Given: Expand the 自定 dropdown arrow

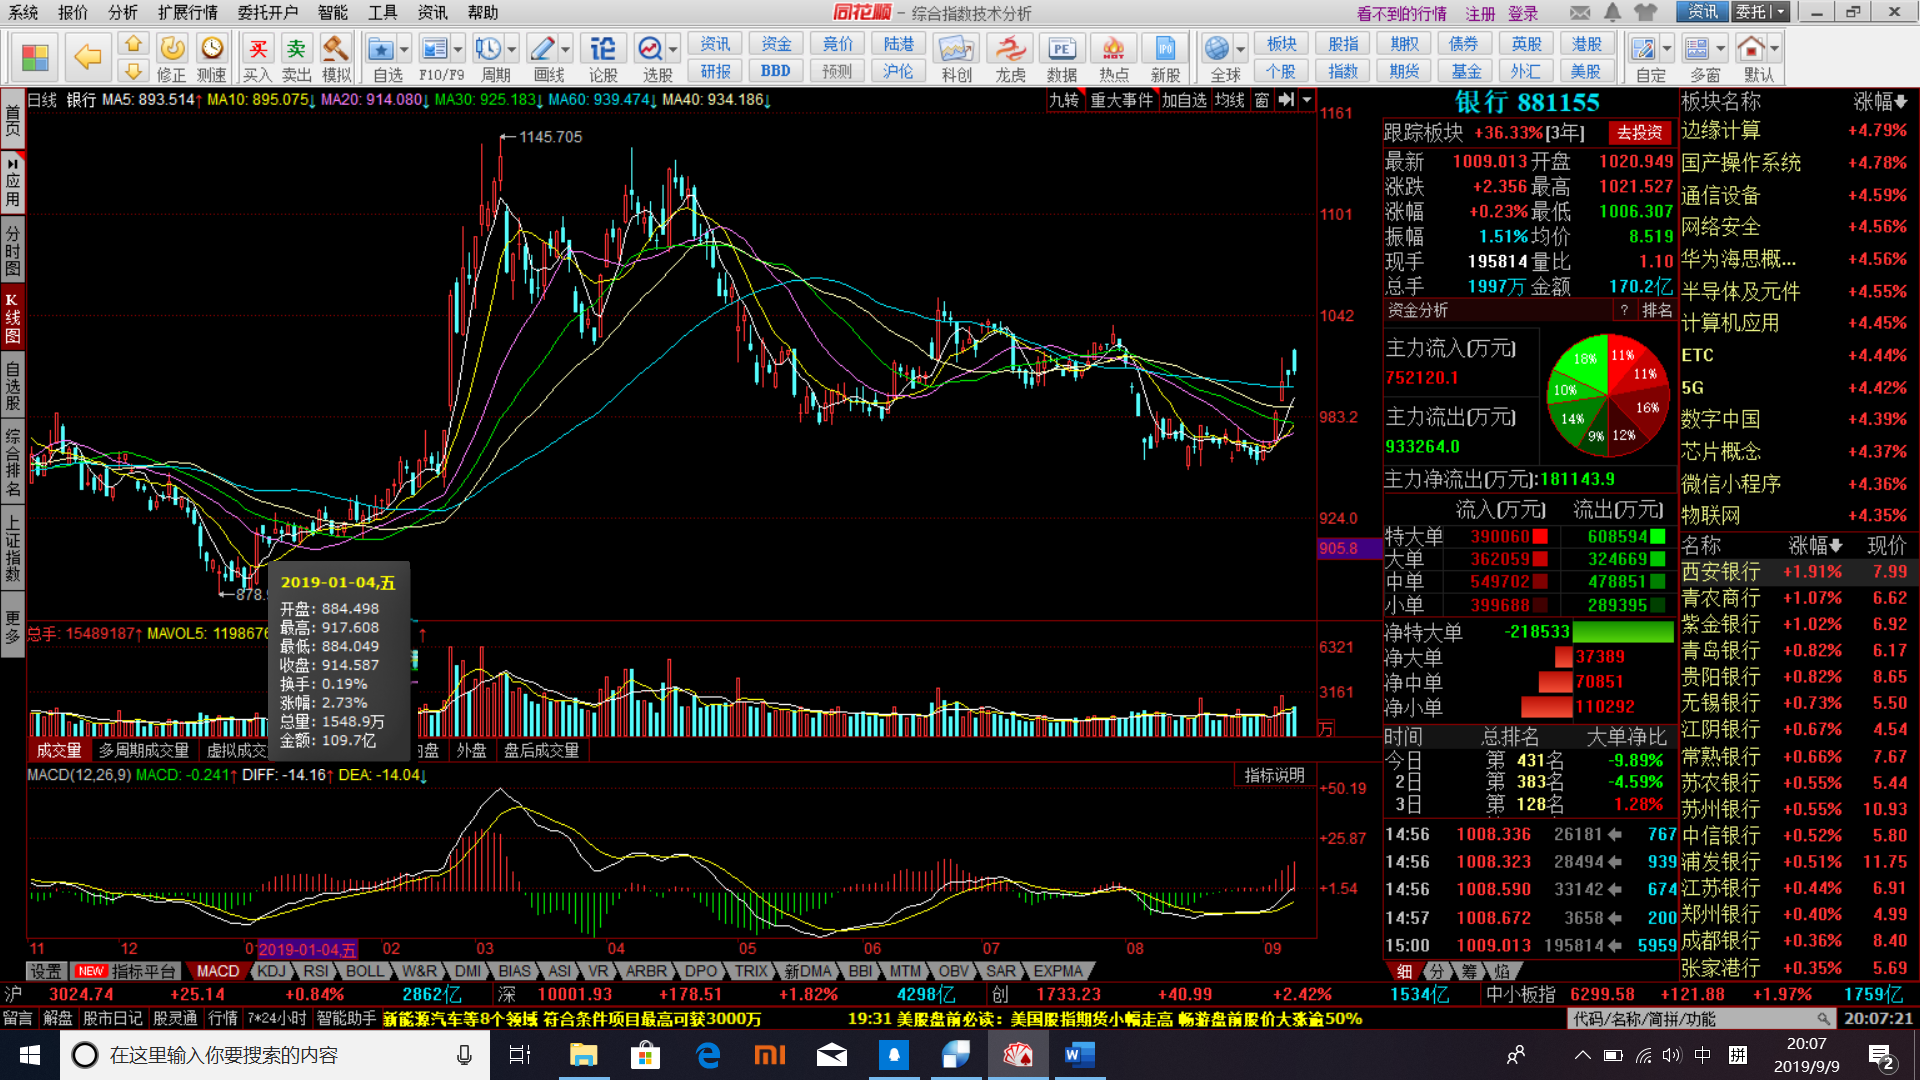Looking at the screenshot, I should coord(1667,48).
